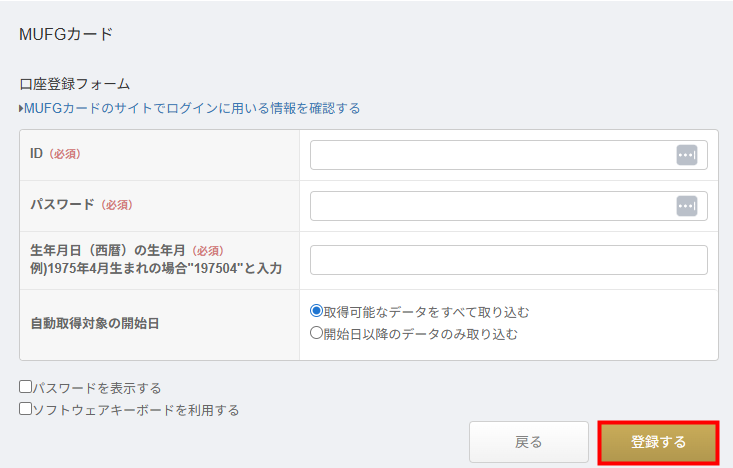The width and height of the screenshot is (733, 468).
Task: Select the 取得可能なデータをすべて取り込む radio button
Action: 317,312
